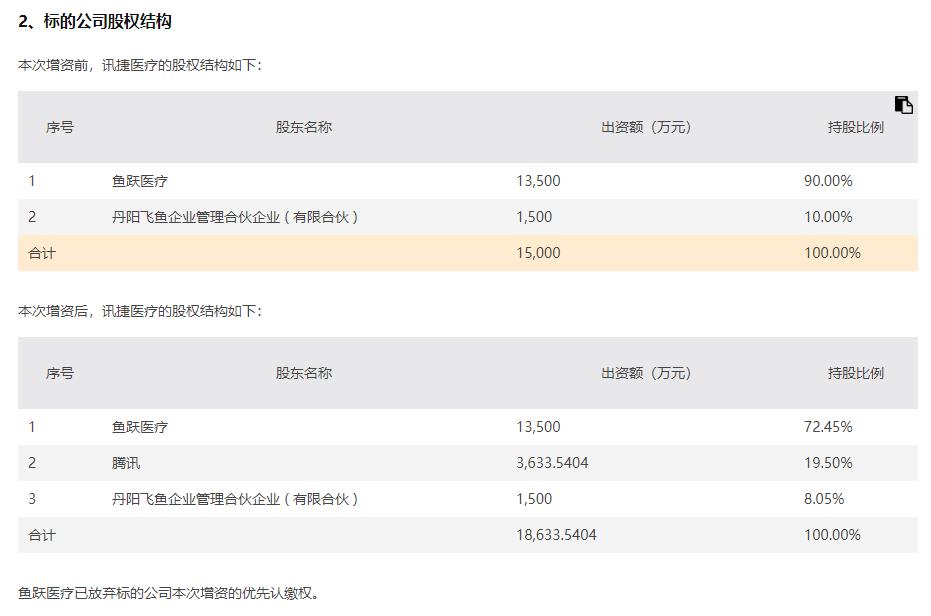The image size is (931, 616).
Task: Click the sentence starting with 本次增资后
Action: (x=140, y=311)
